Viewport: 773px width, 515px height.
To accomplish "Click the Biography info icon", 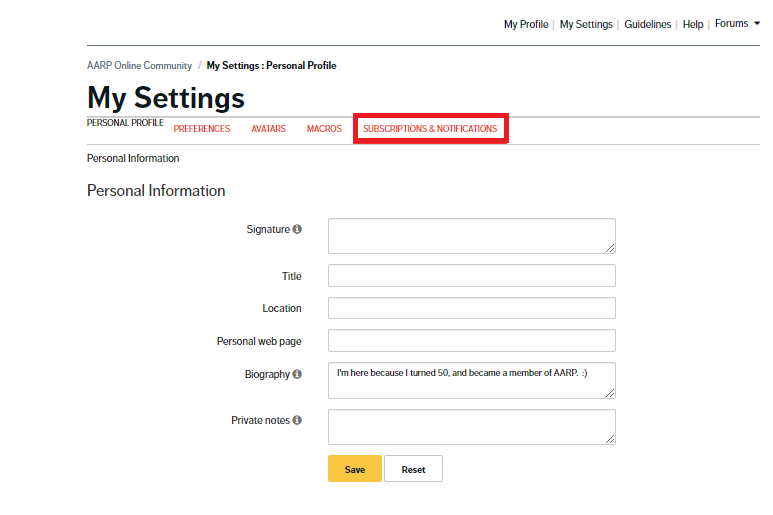I will 297,374.
